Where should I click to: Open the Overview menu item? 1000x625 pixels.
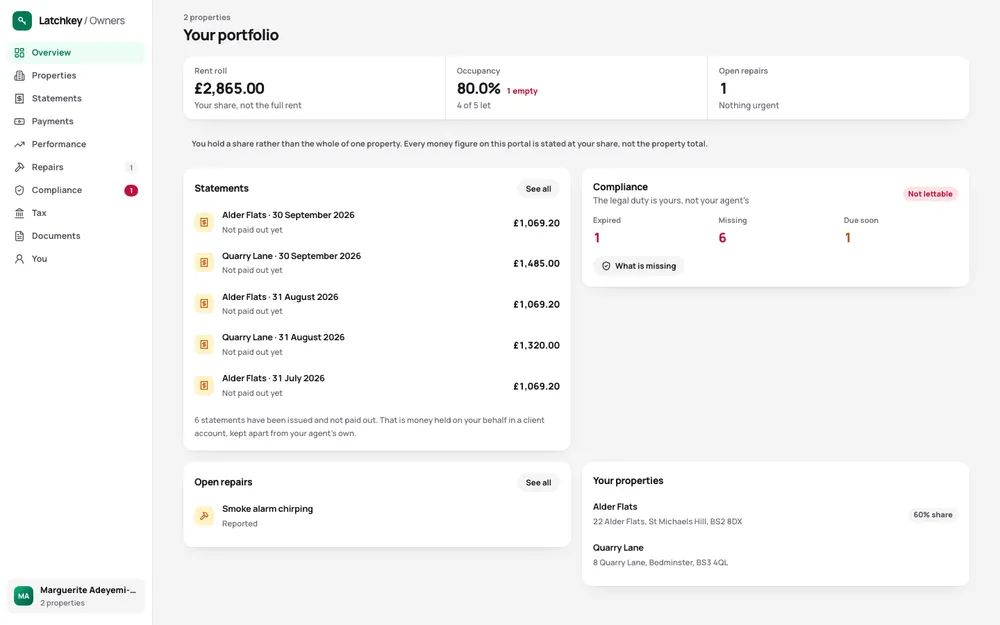76,52
